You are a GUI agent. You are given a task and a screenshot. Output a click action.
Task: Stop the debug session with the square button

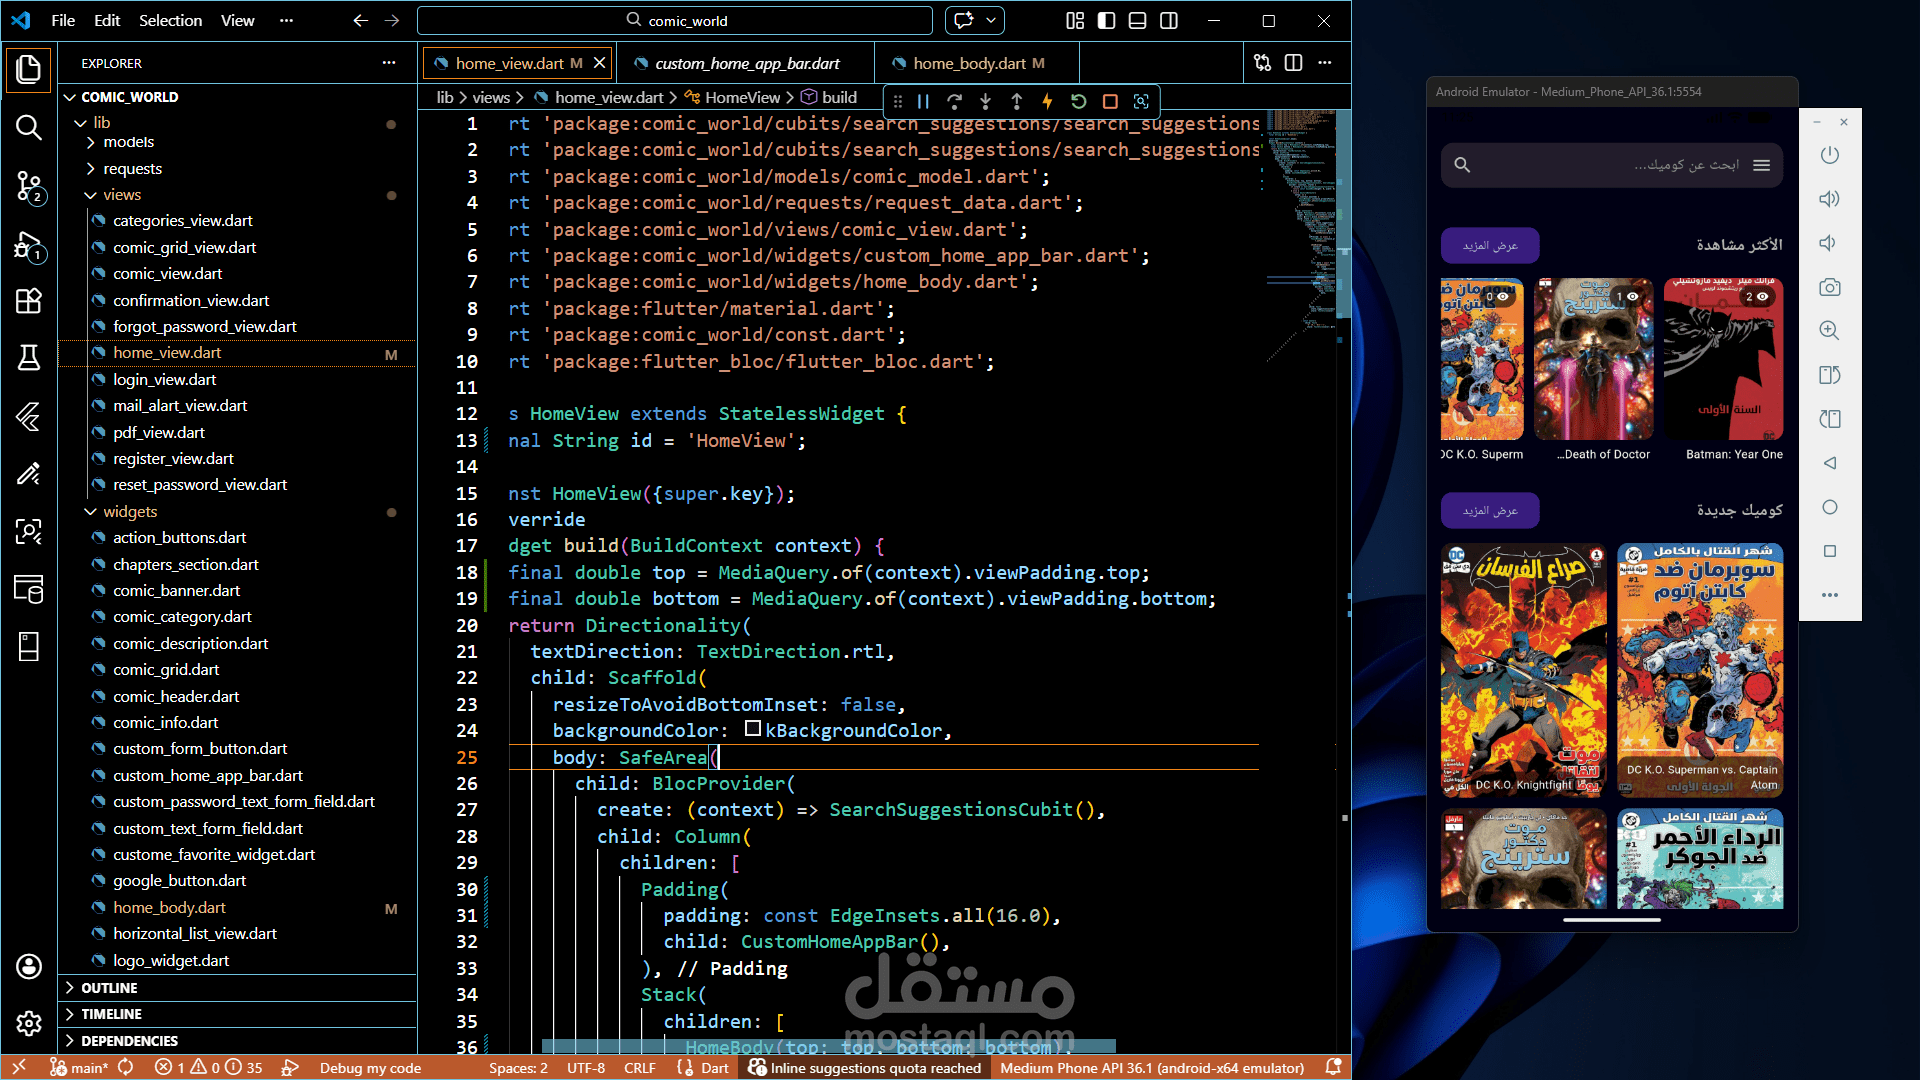pyautogui.click(x=1110, y=101)
